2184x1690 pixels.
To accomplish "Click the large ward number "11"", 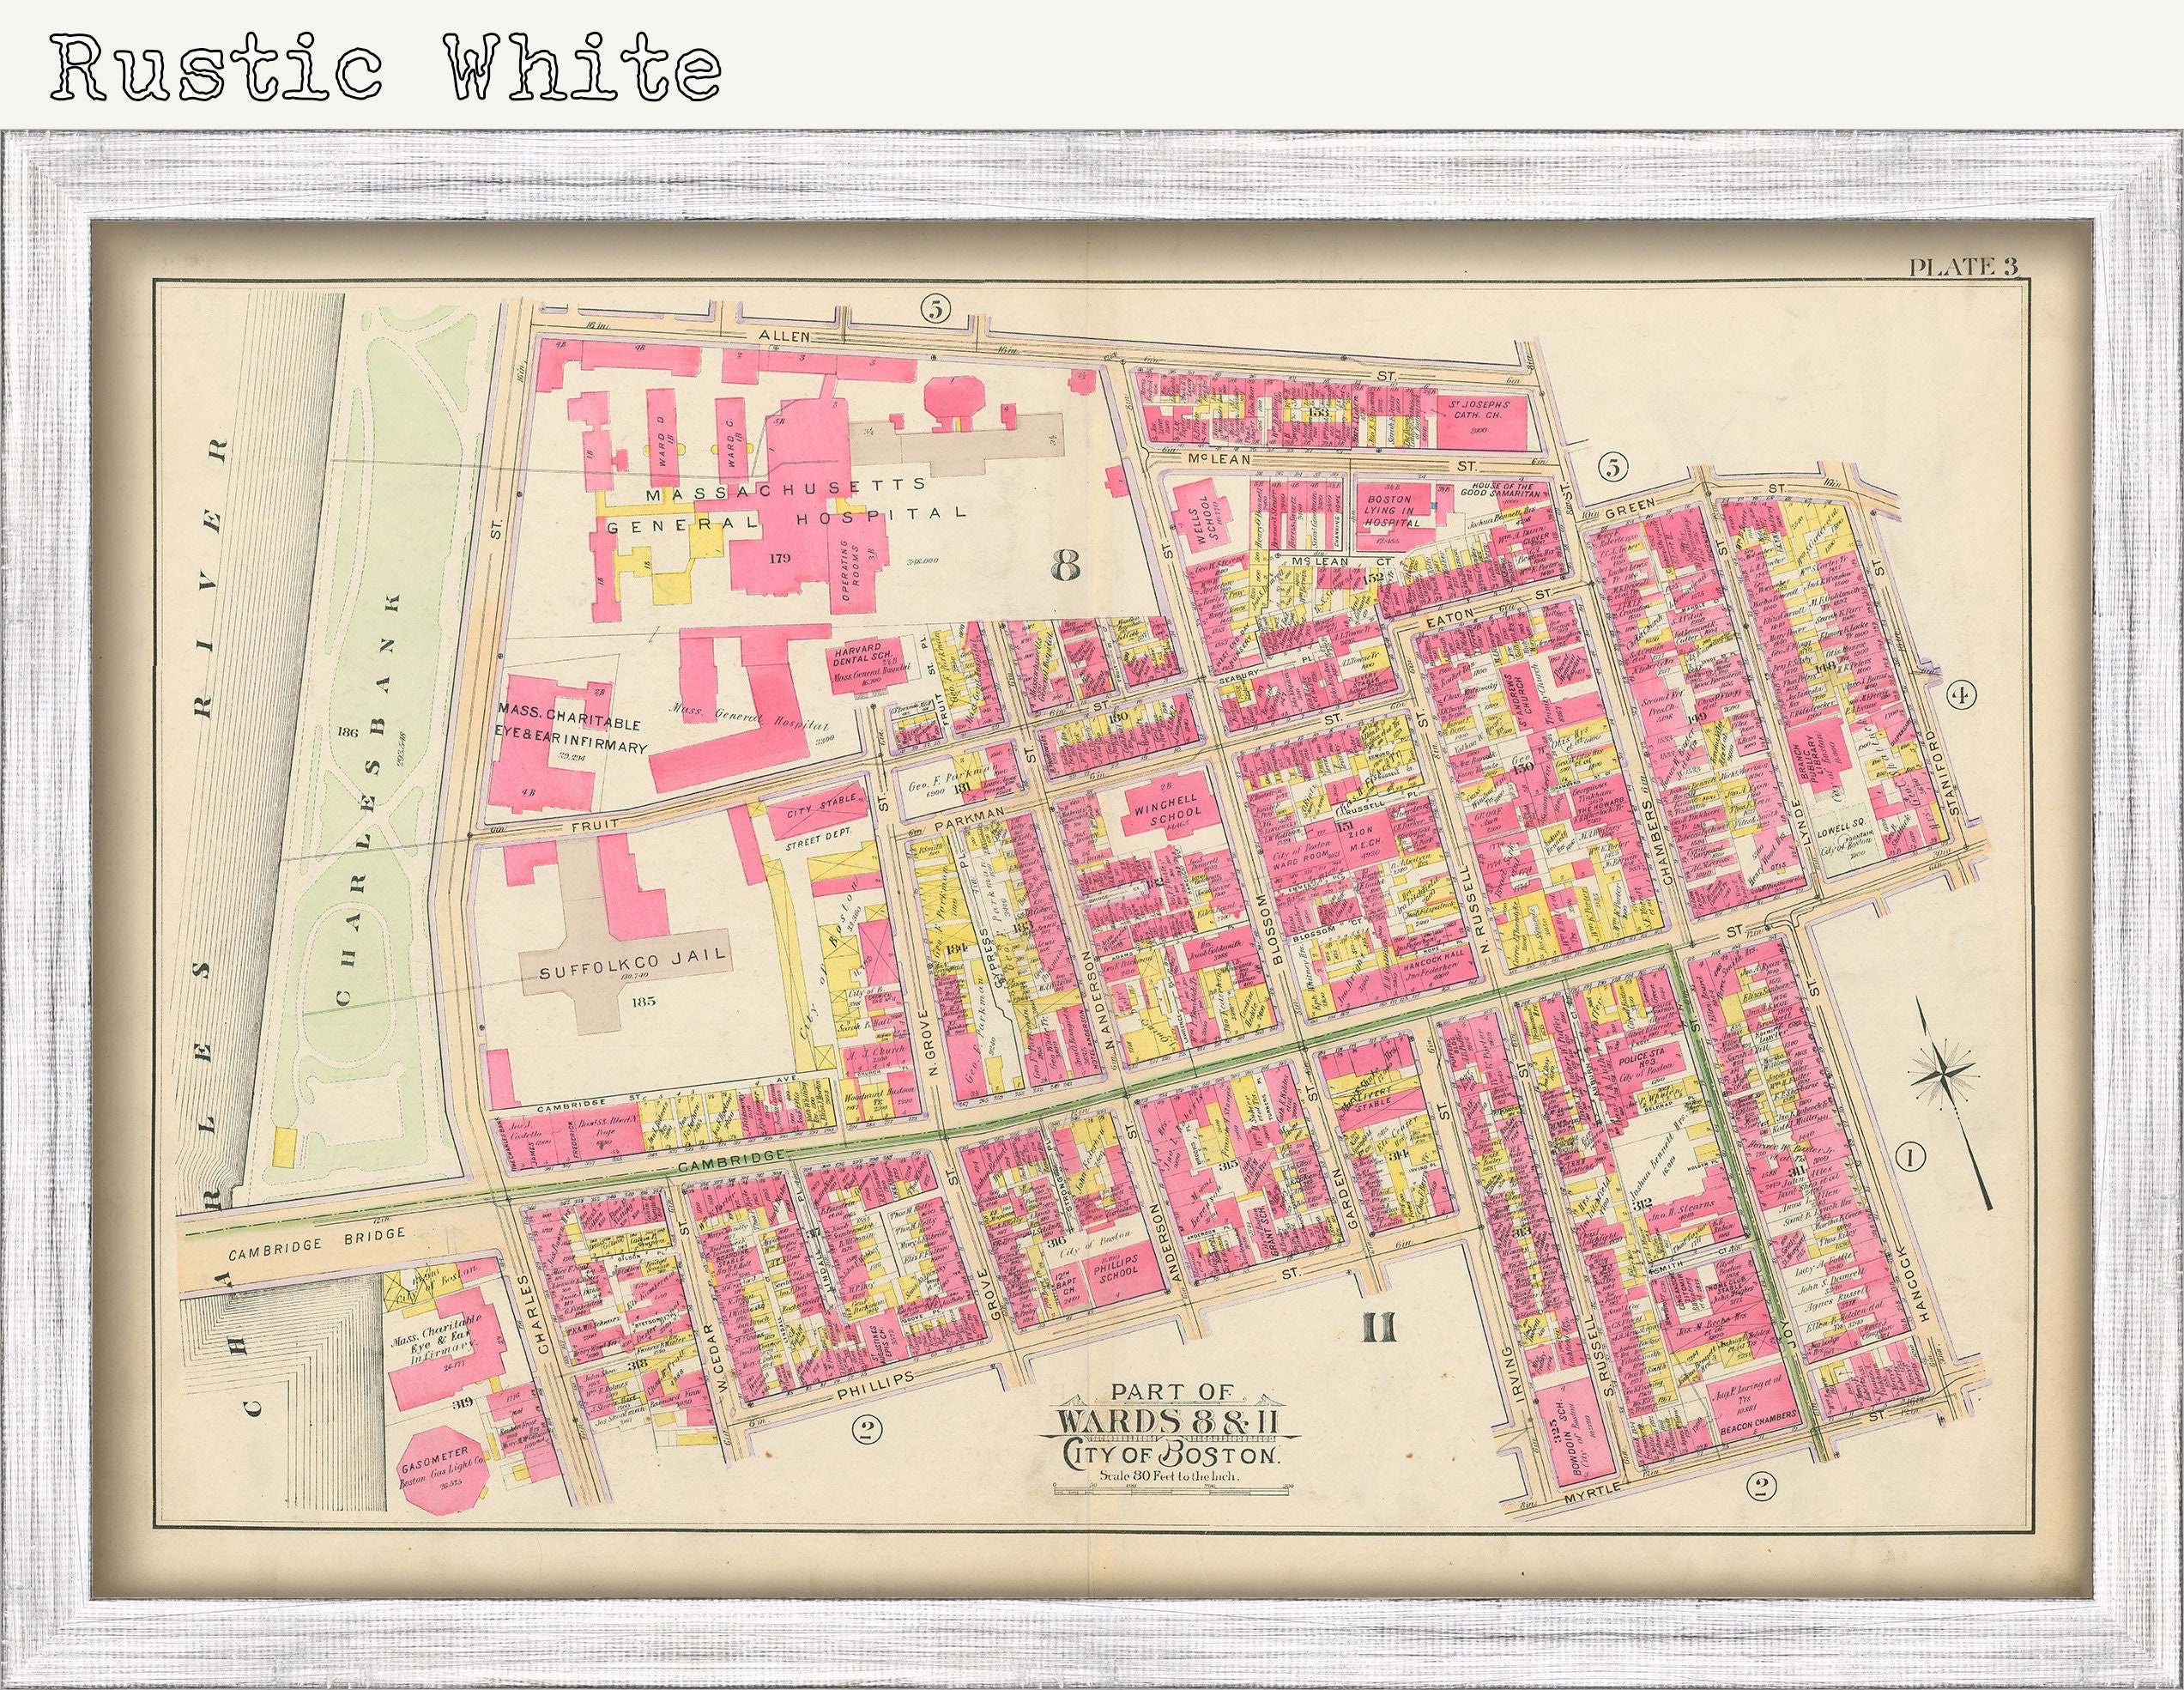I will tap(1378, 1329).
